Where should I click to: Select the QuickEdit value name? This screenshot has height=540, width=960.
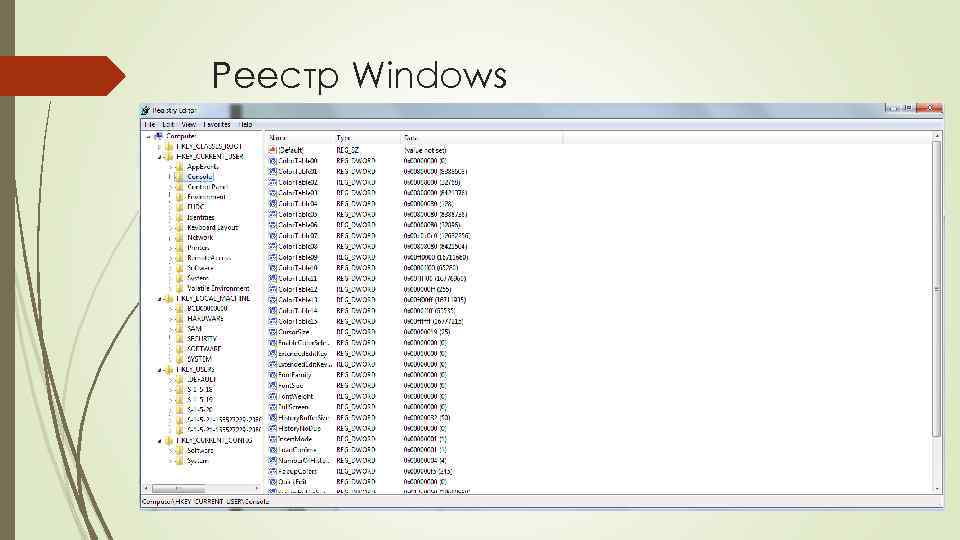pos(293,482)
